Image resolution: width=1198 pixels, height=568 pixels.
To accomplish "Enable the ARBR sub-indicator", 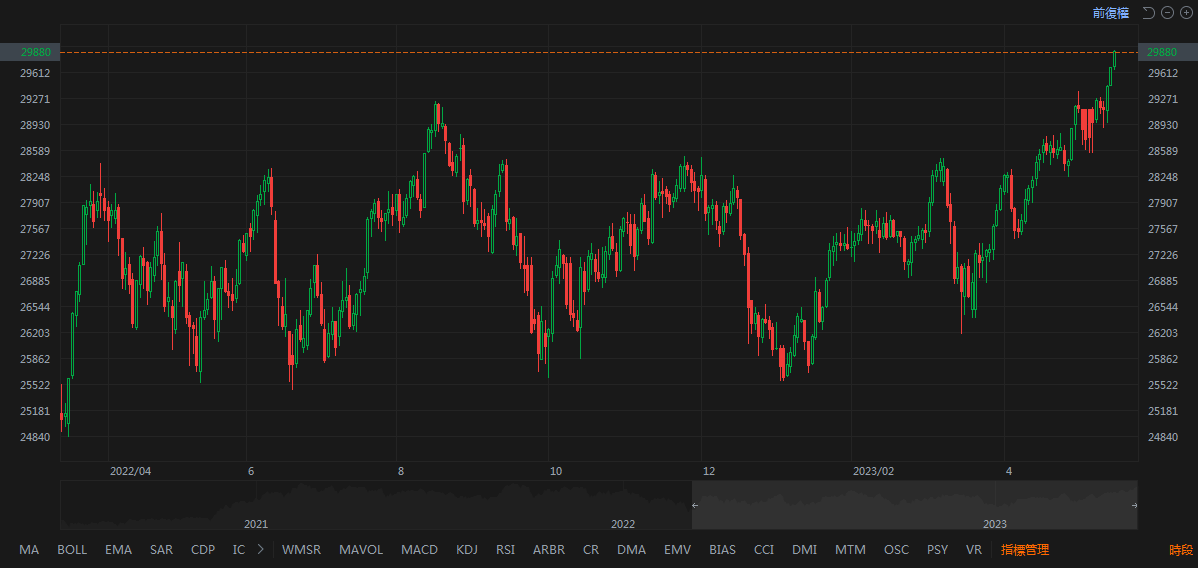I will pyautogui.click(x=549, y=550).
